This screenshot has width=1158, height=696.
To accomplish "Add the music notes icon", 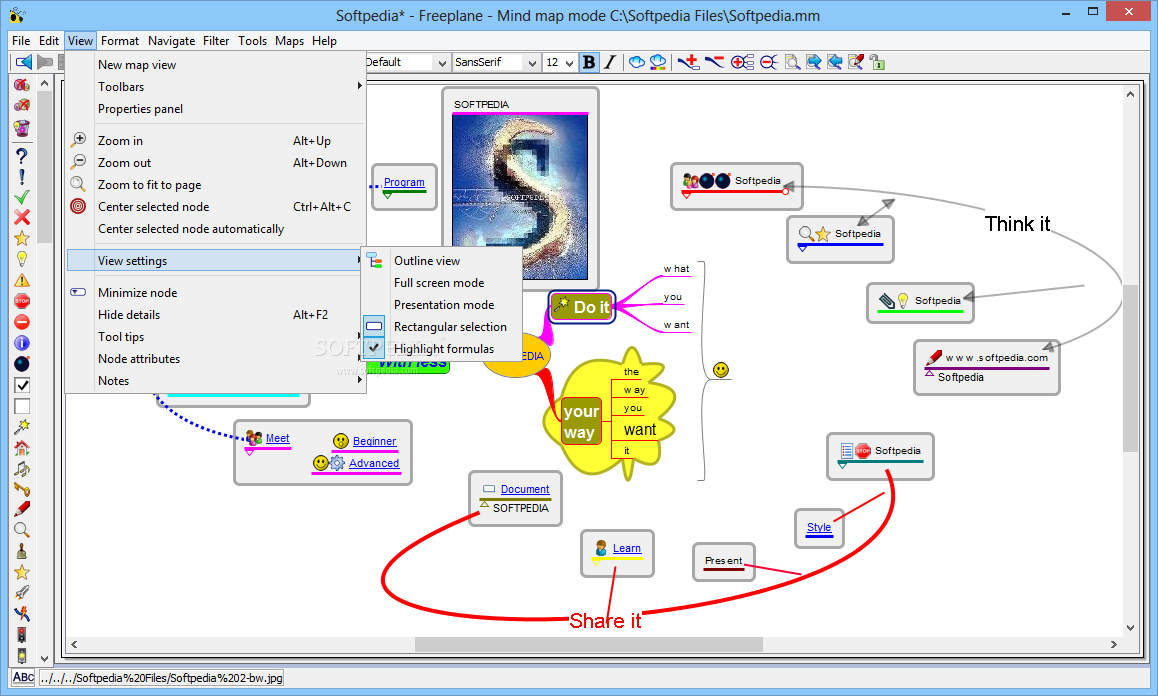I will [22, 468].
